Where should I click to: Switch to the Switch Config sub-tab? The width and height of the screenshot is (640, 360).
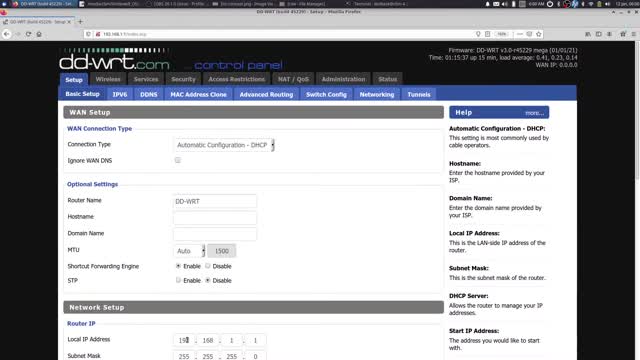click(326, 94)
